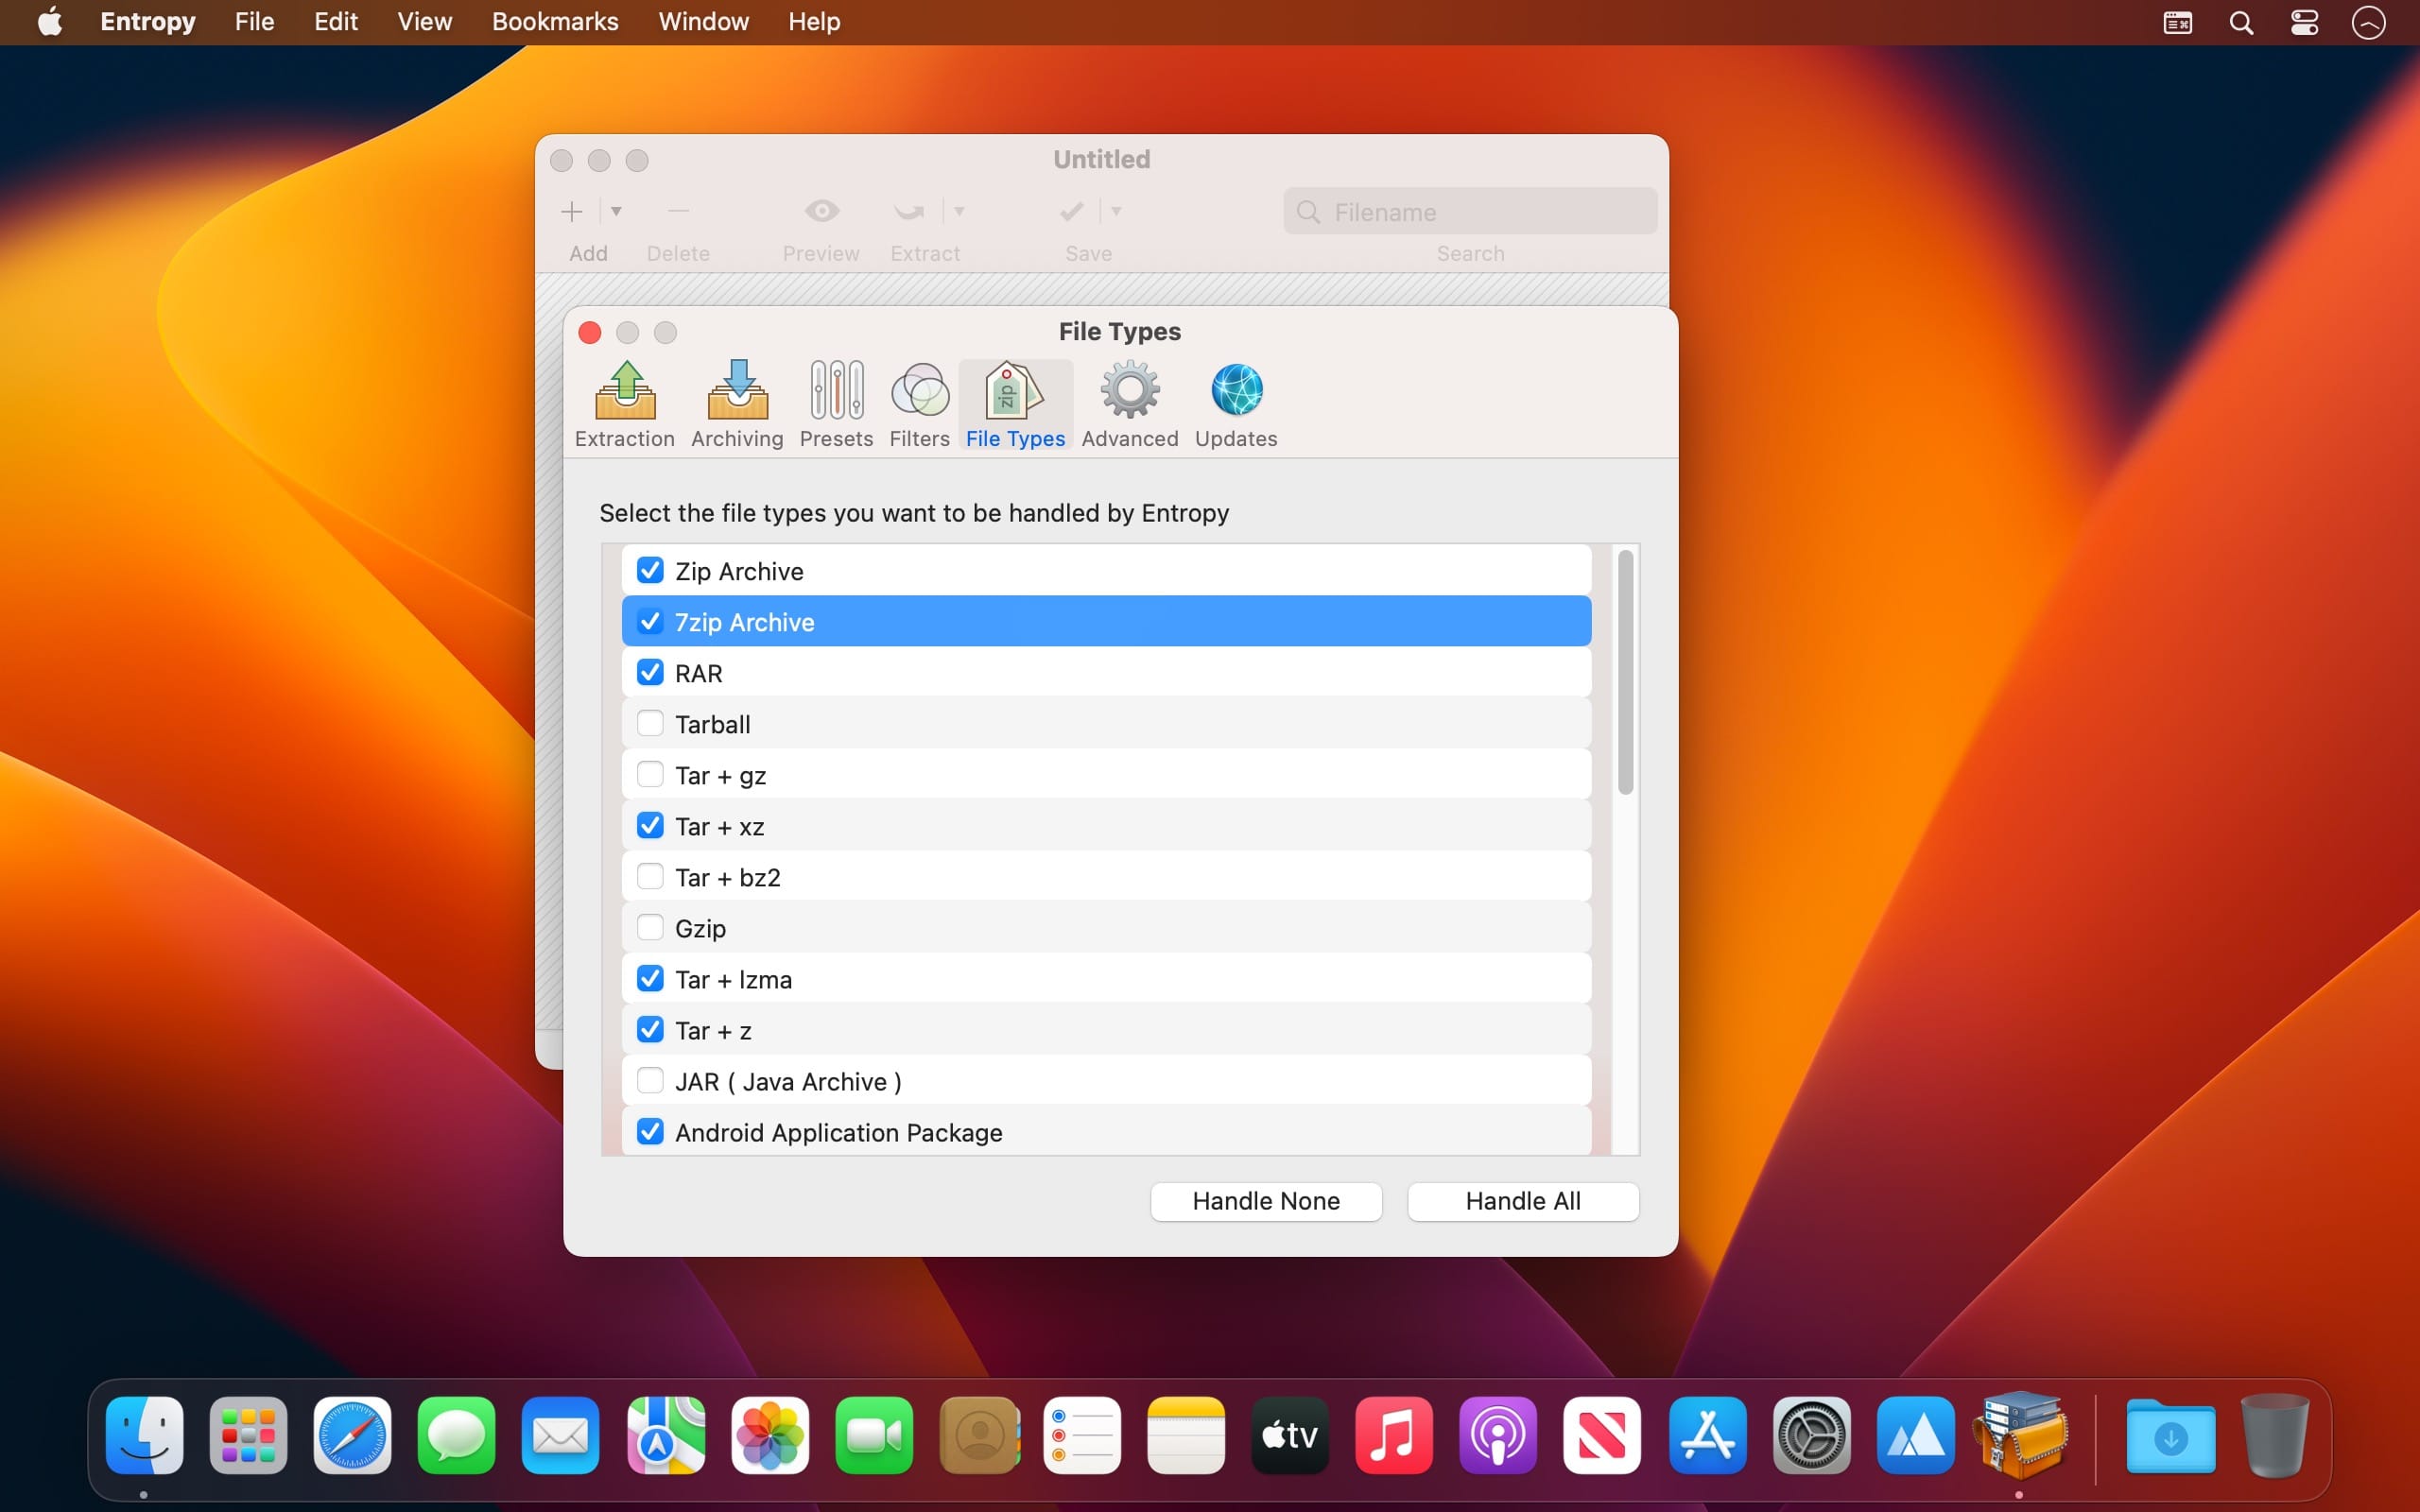Screen dimensions: 2420x1512
Task: Open the Bookmarks menu
Action: point(555,22)
